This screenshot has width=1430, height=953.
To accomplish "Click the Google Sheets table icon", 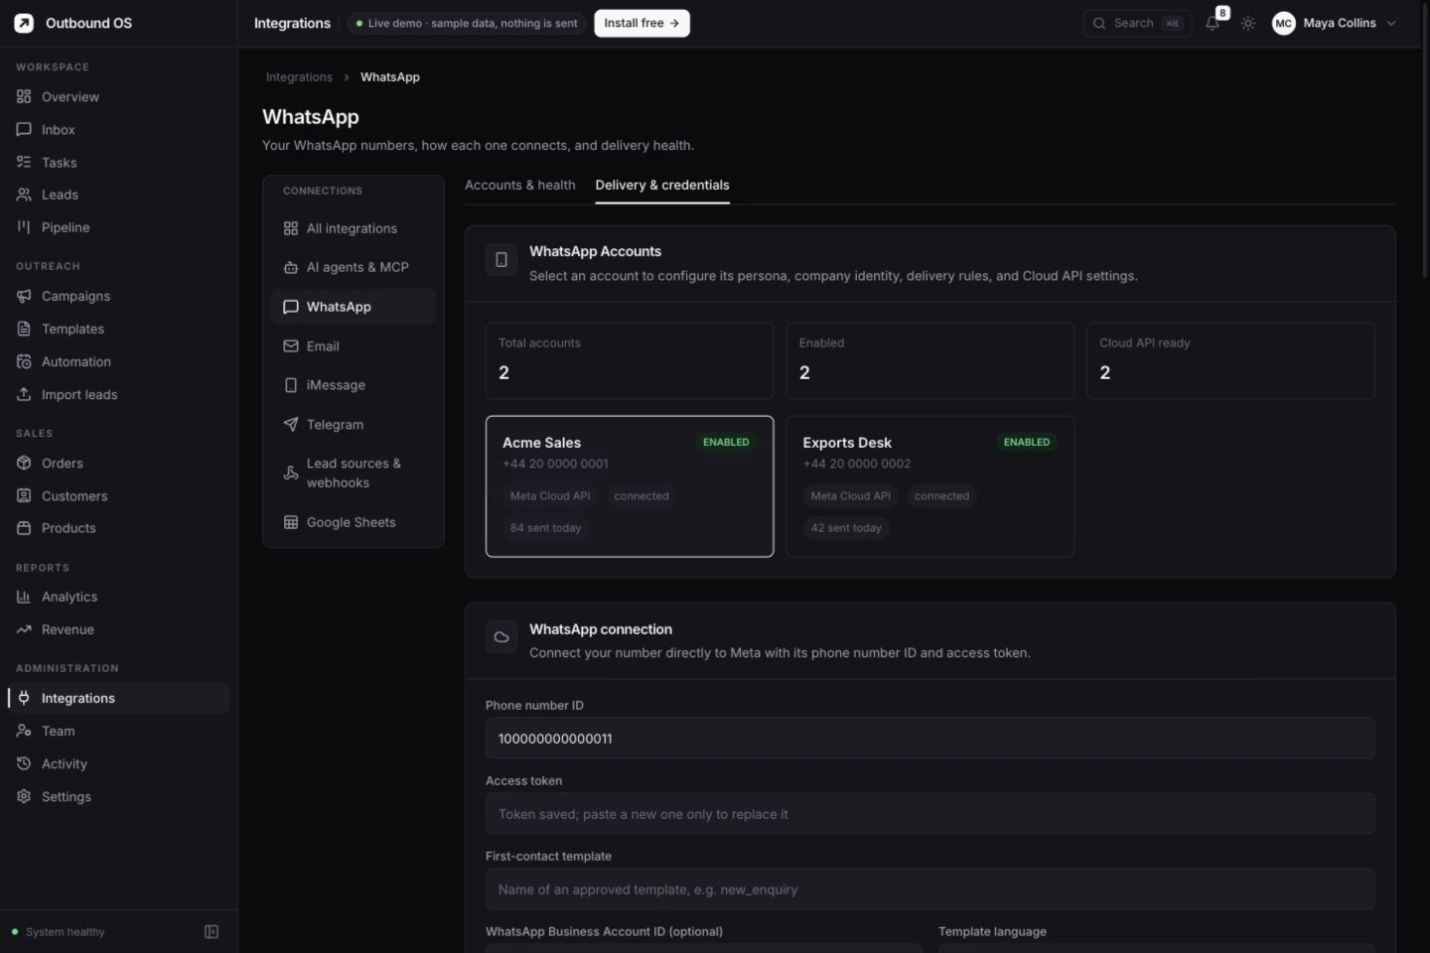I will 291,522.
